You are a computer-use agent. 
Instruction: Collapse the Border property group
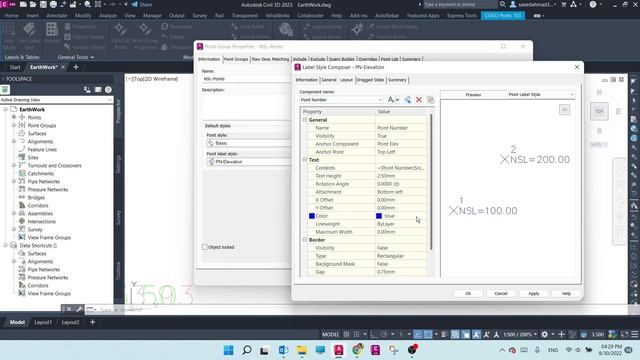click(305, 240)
